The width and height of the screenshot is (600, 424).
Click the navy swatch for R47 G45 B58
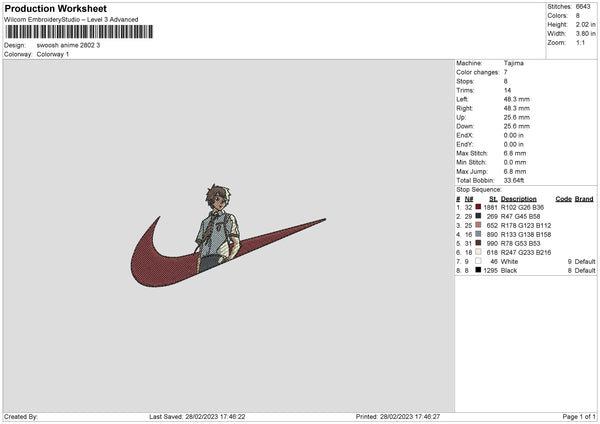[x=478, y=216]
